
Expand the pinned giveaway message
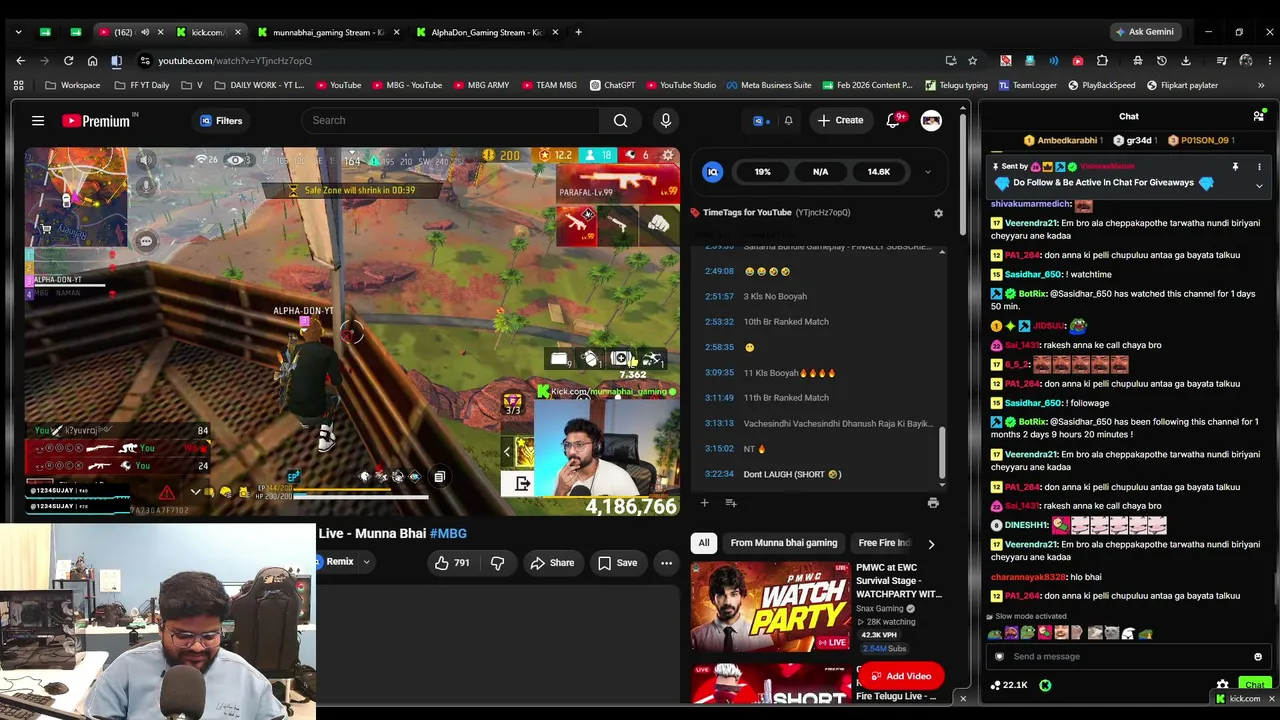point(1259,185)
